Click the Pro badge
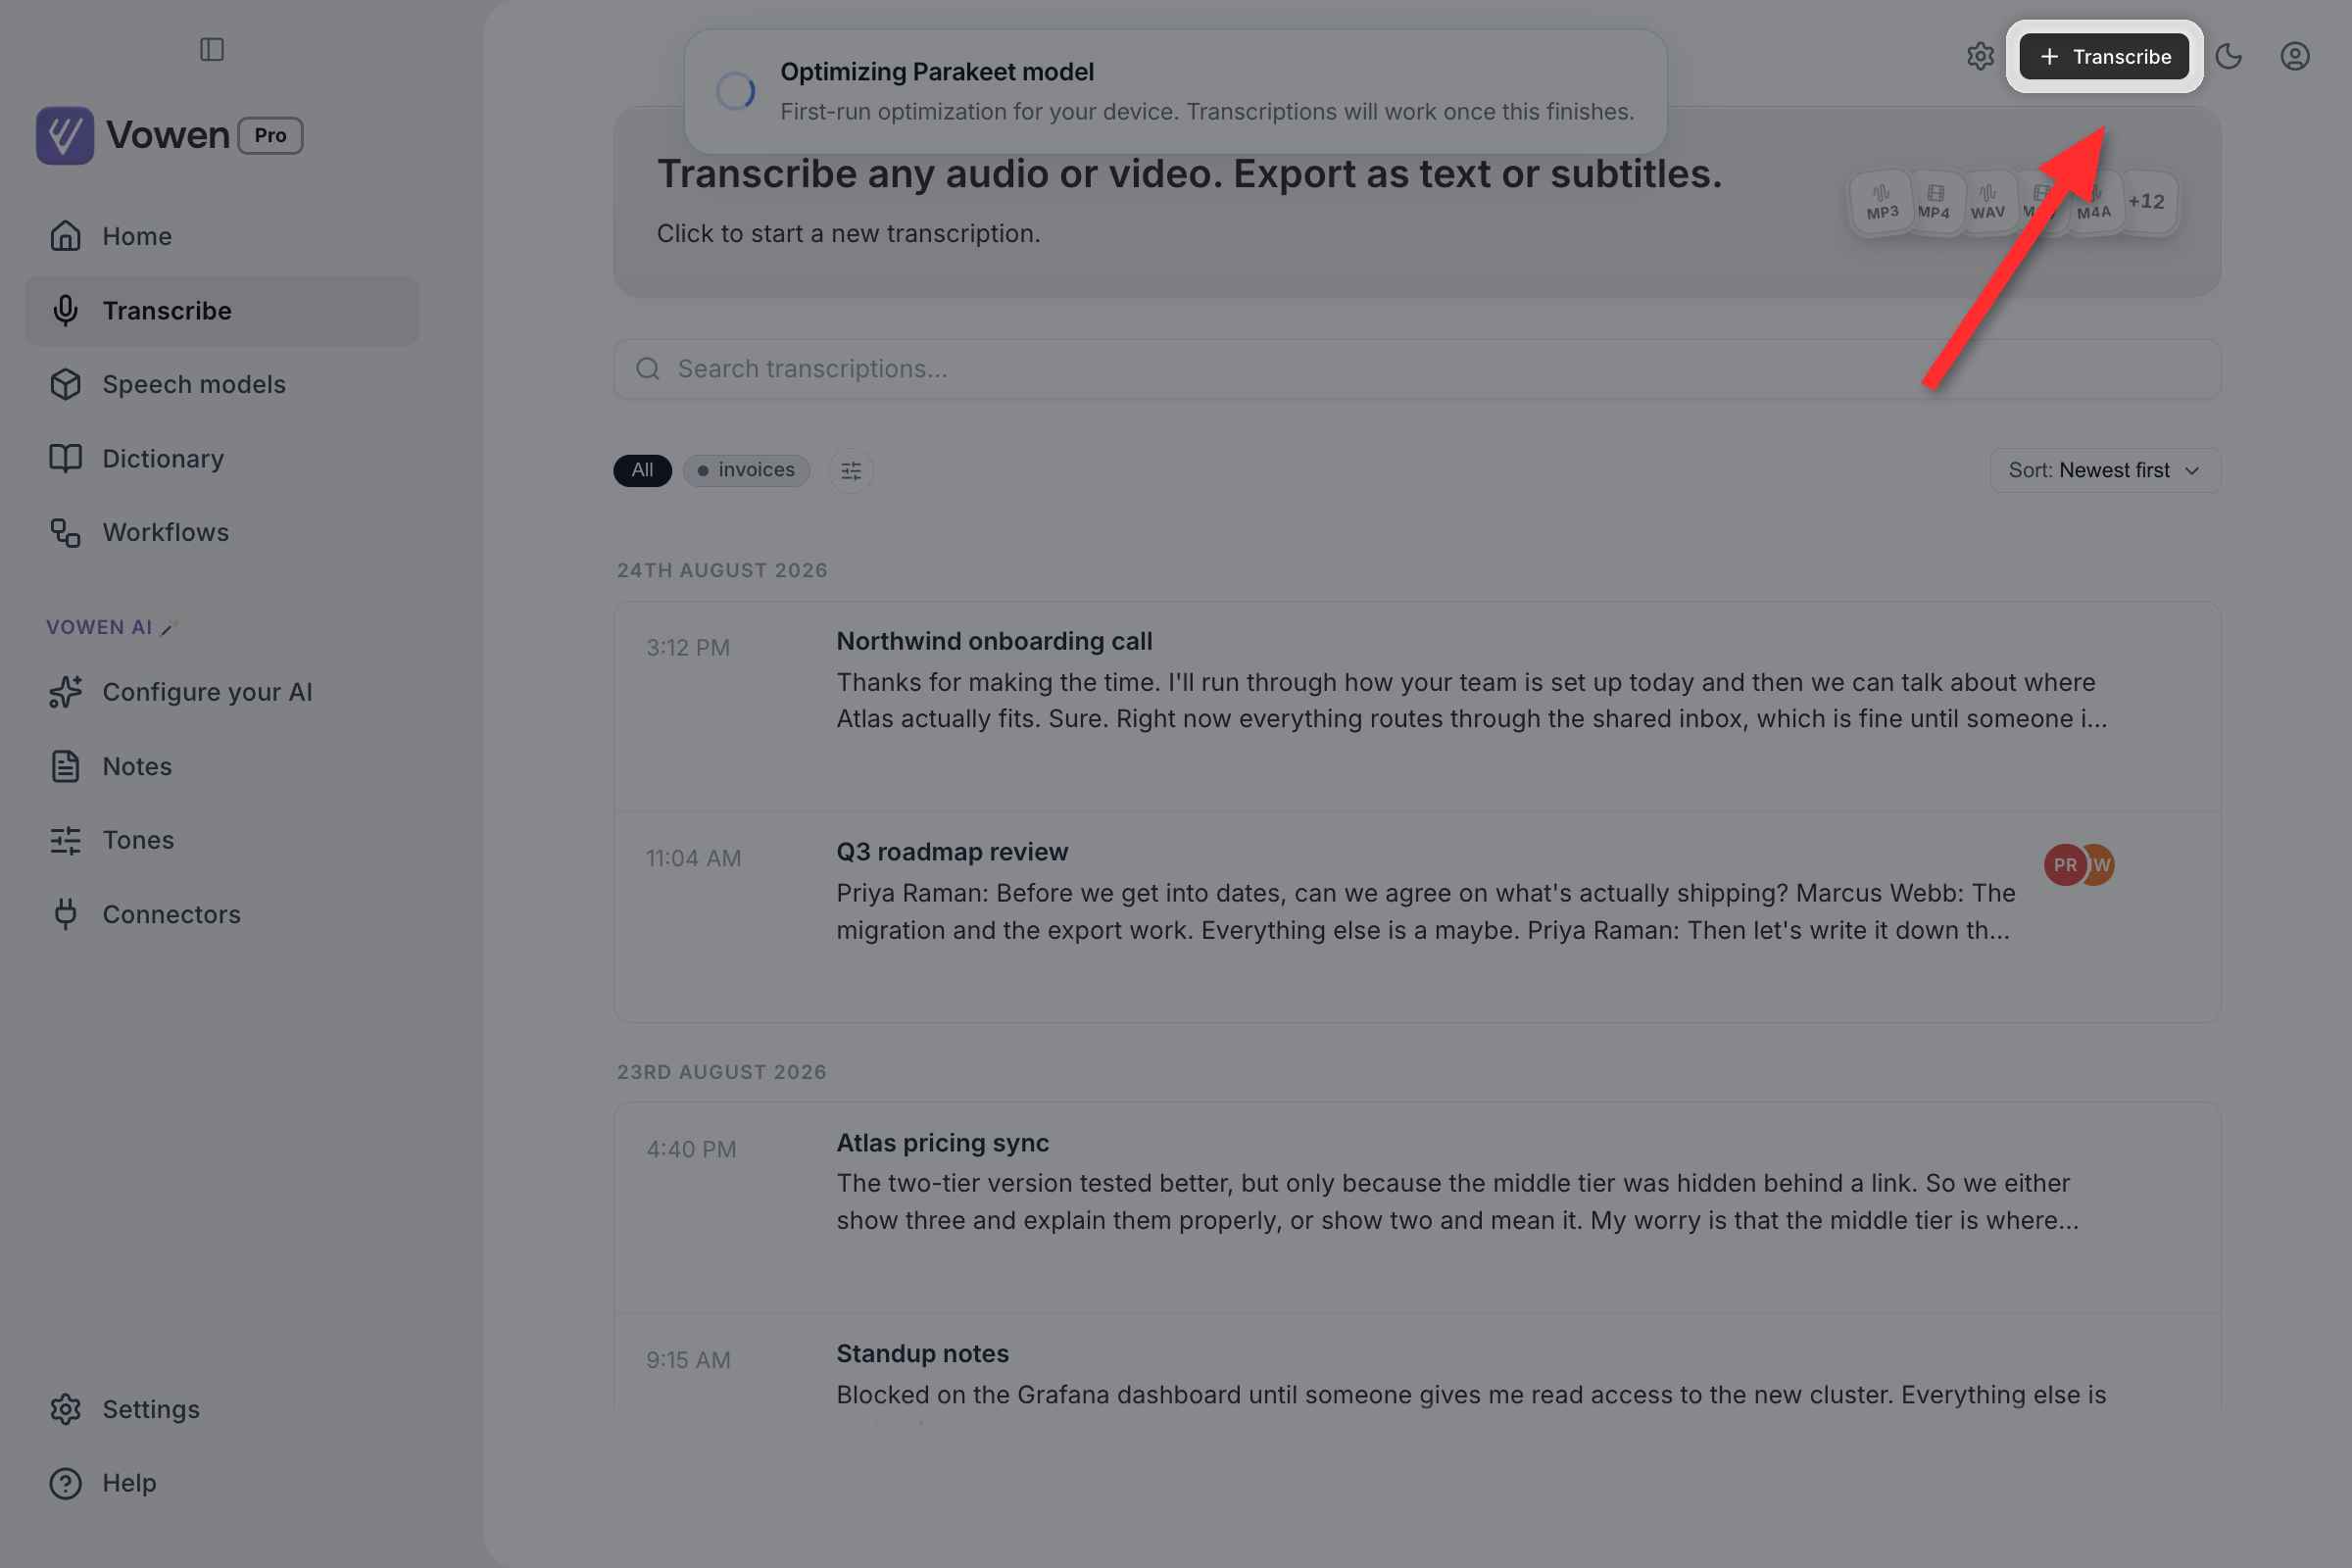This screenshot has width=2352, height=1568. pos(270,135)
